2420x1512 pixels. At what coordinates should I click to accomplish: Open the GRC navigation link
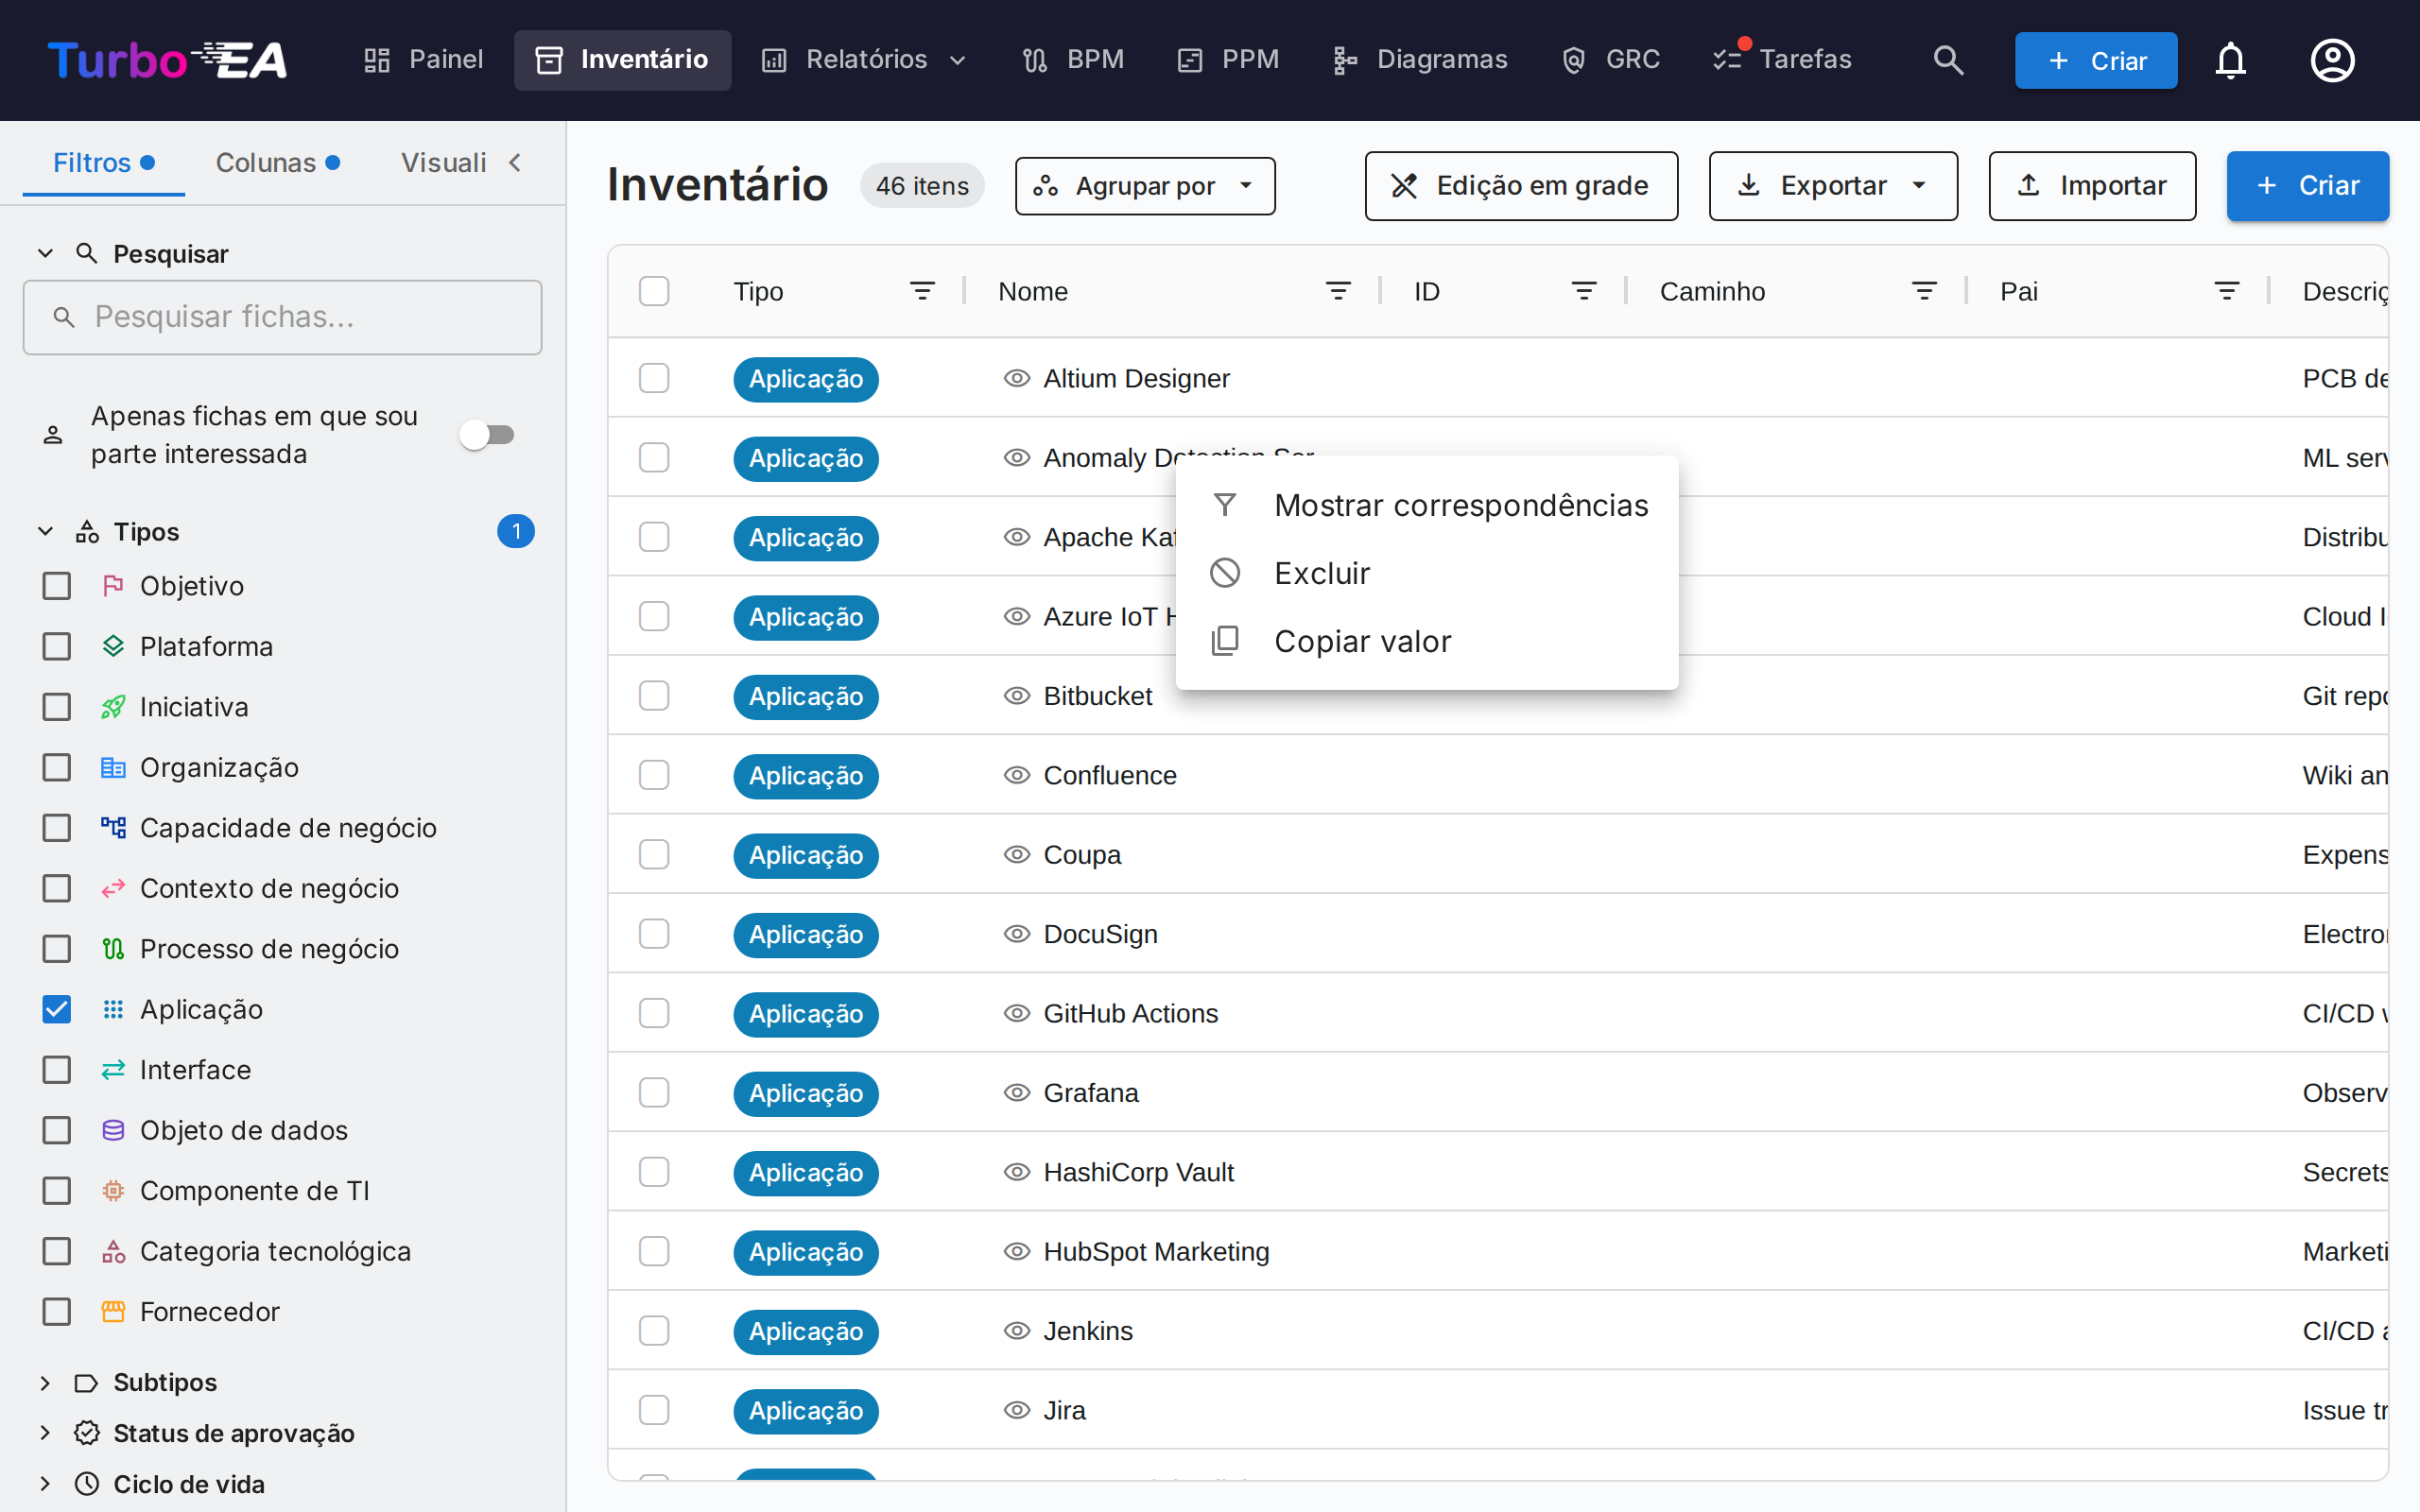click(1611, 60)
